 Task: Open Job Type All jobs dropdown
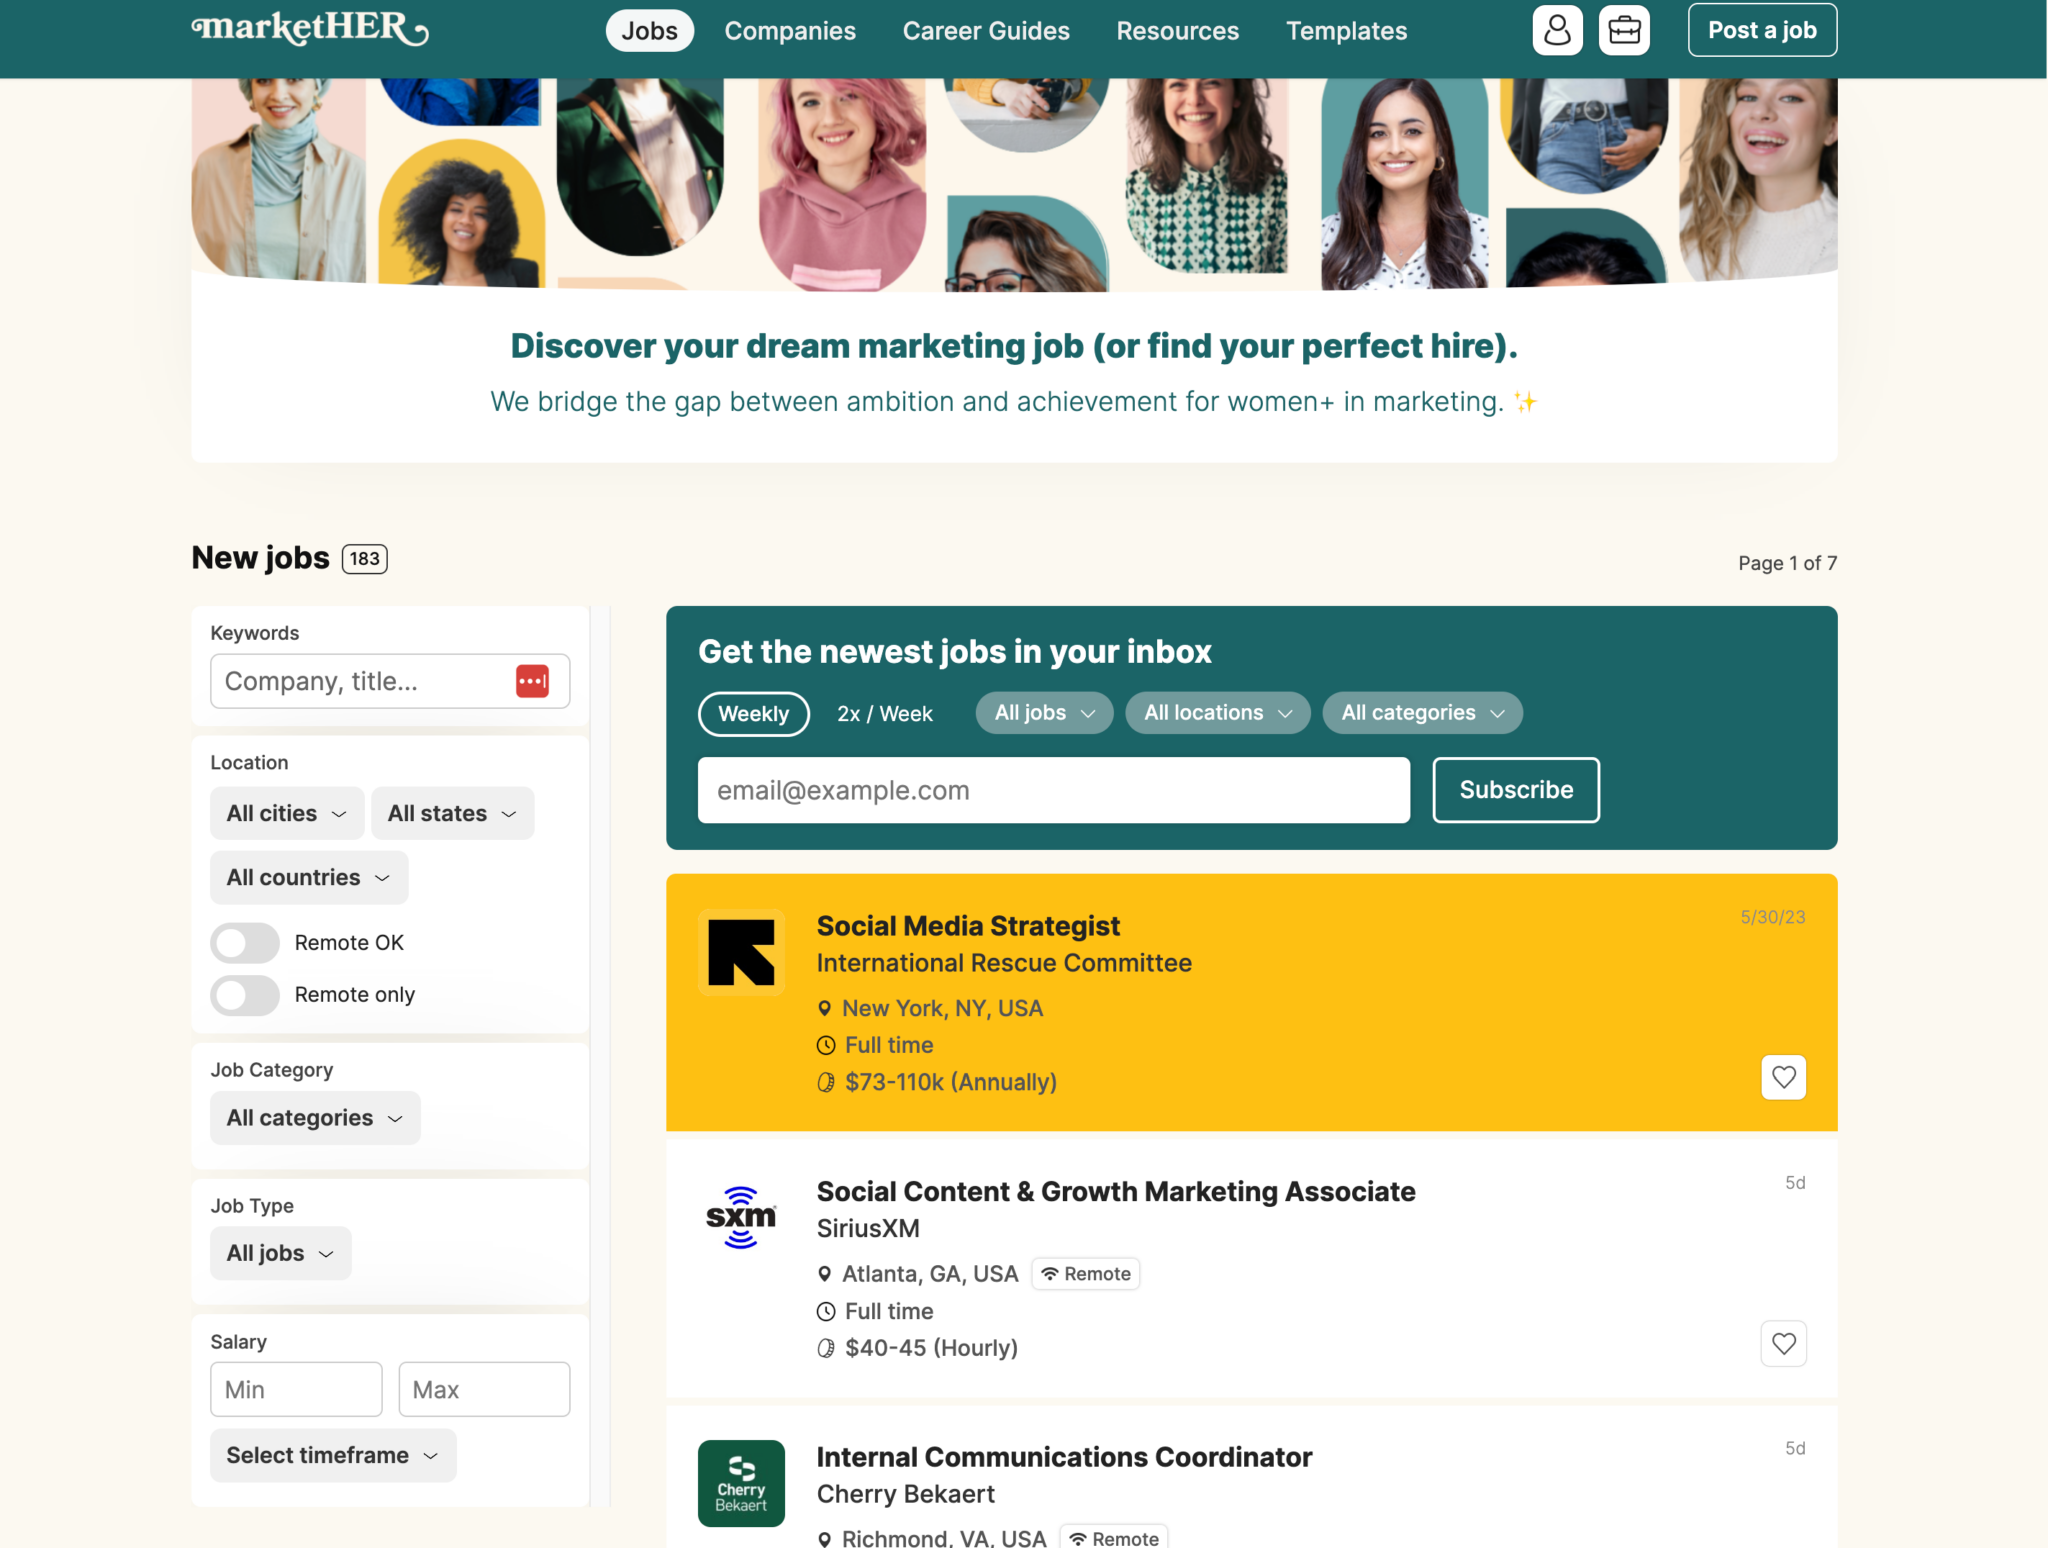(281, 1253)
